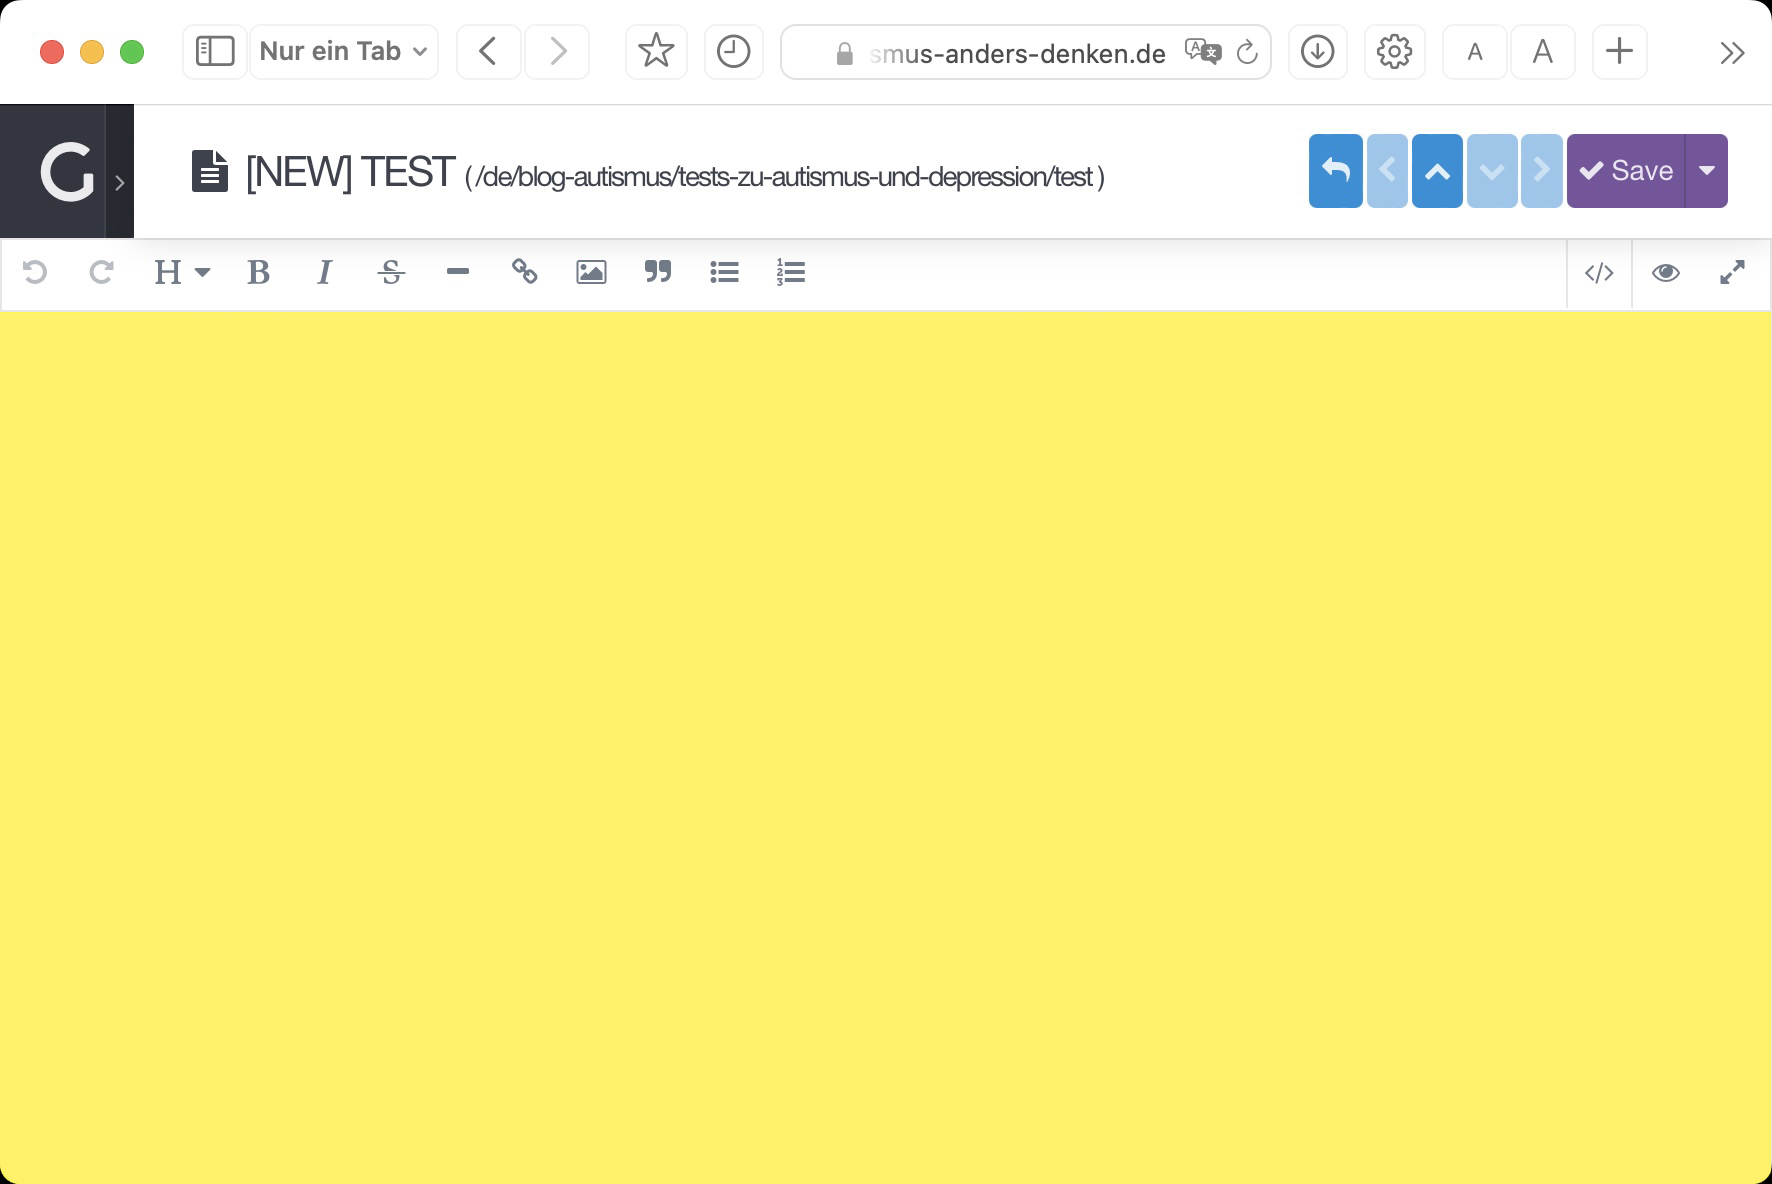1772x1184 pixels.
Task: Toggle bold formatting
Action: [x=259, y=272]
